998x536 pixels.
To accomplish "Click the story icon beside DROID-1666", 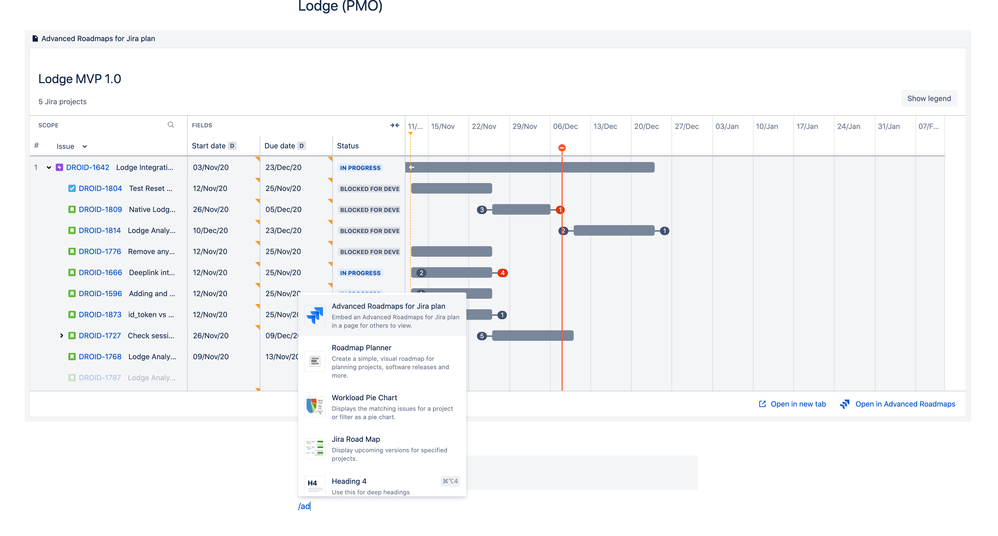I will click(x=72, y=272).
